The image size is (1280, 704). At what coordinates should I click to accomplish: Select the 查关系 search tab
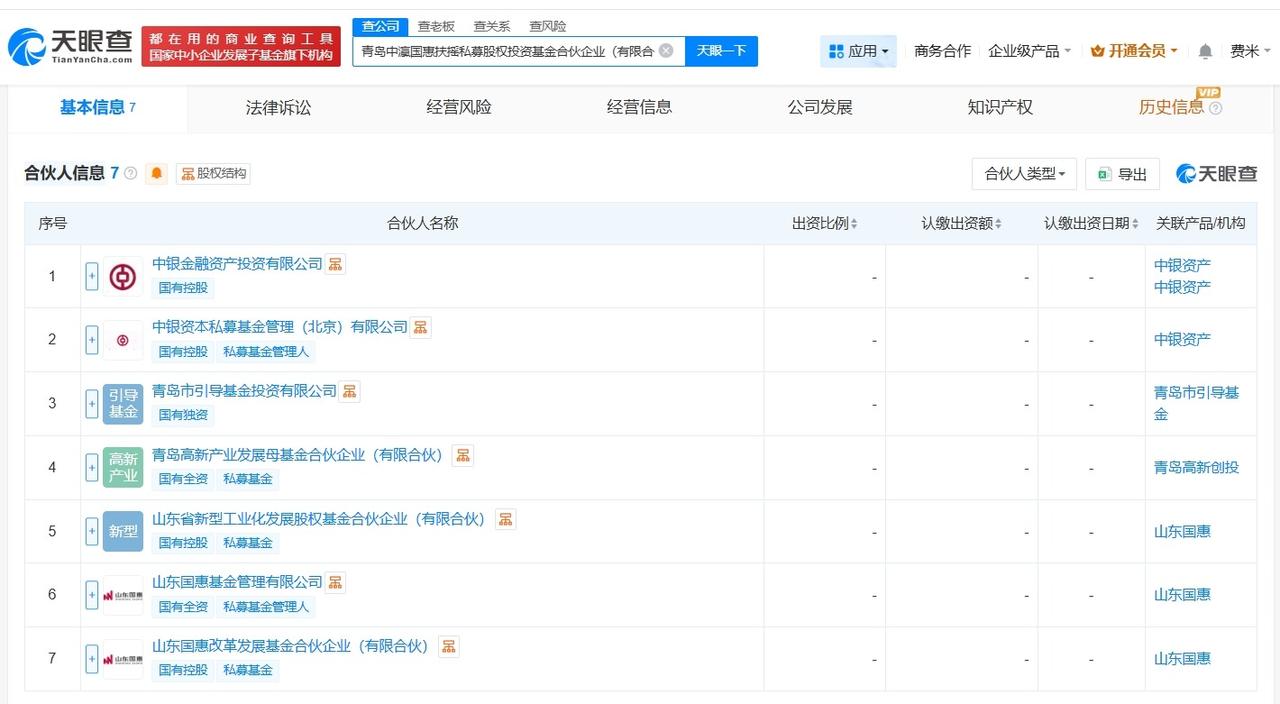[492, 26]
